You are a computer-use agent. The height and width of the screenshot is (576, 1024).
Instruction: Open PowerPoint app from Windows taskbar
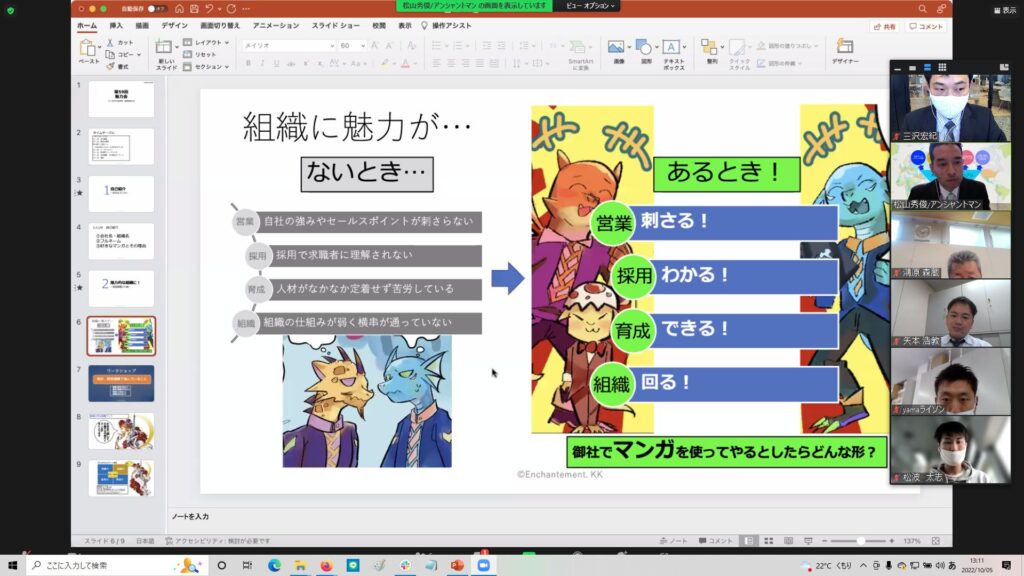(457, 566)
